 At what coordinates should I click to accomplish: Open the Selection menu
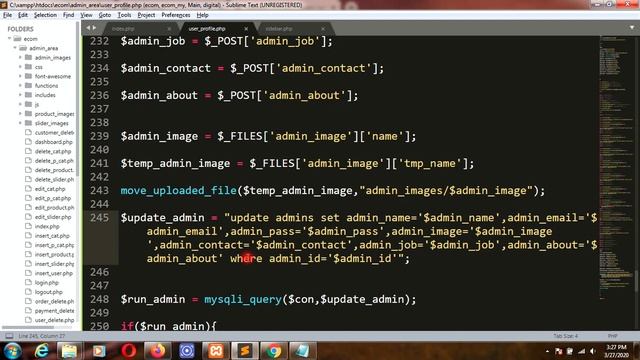click(45, 15)
